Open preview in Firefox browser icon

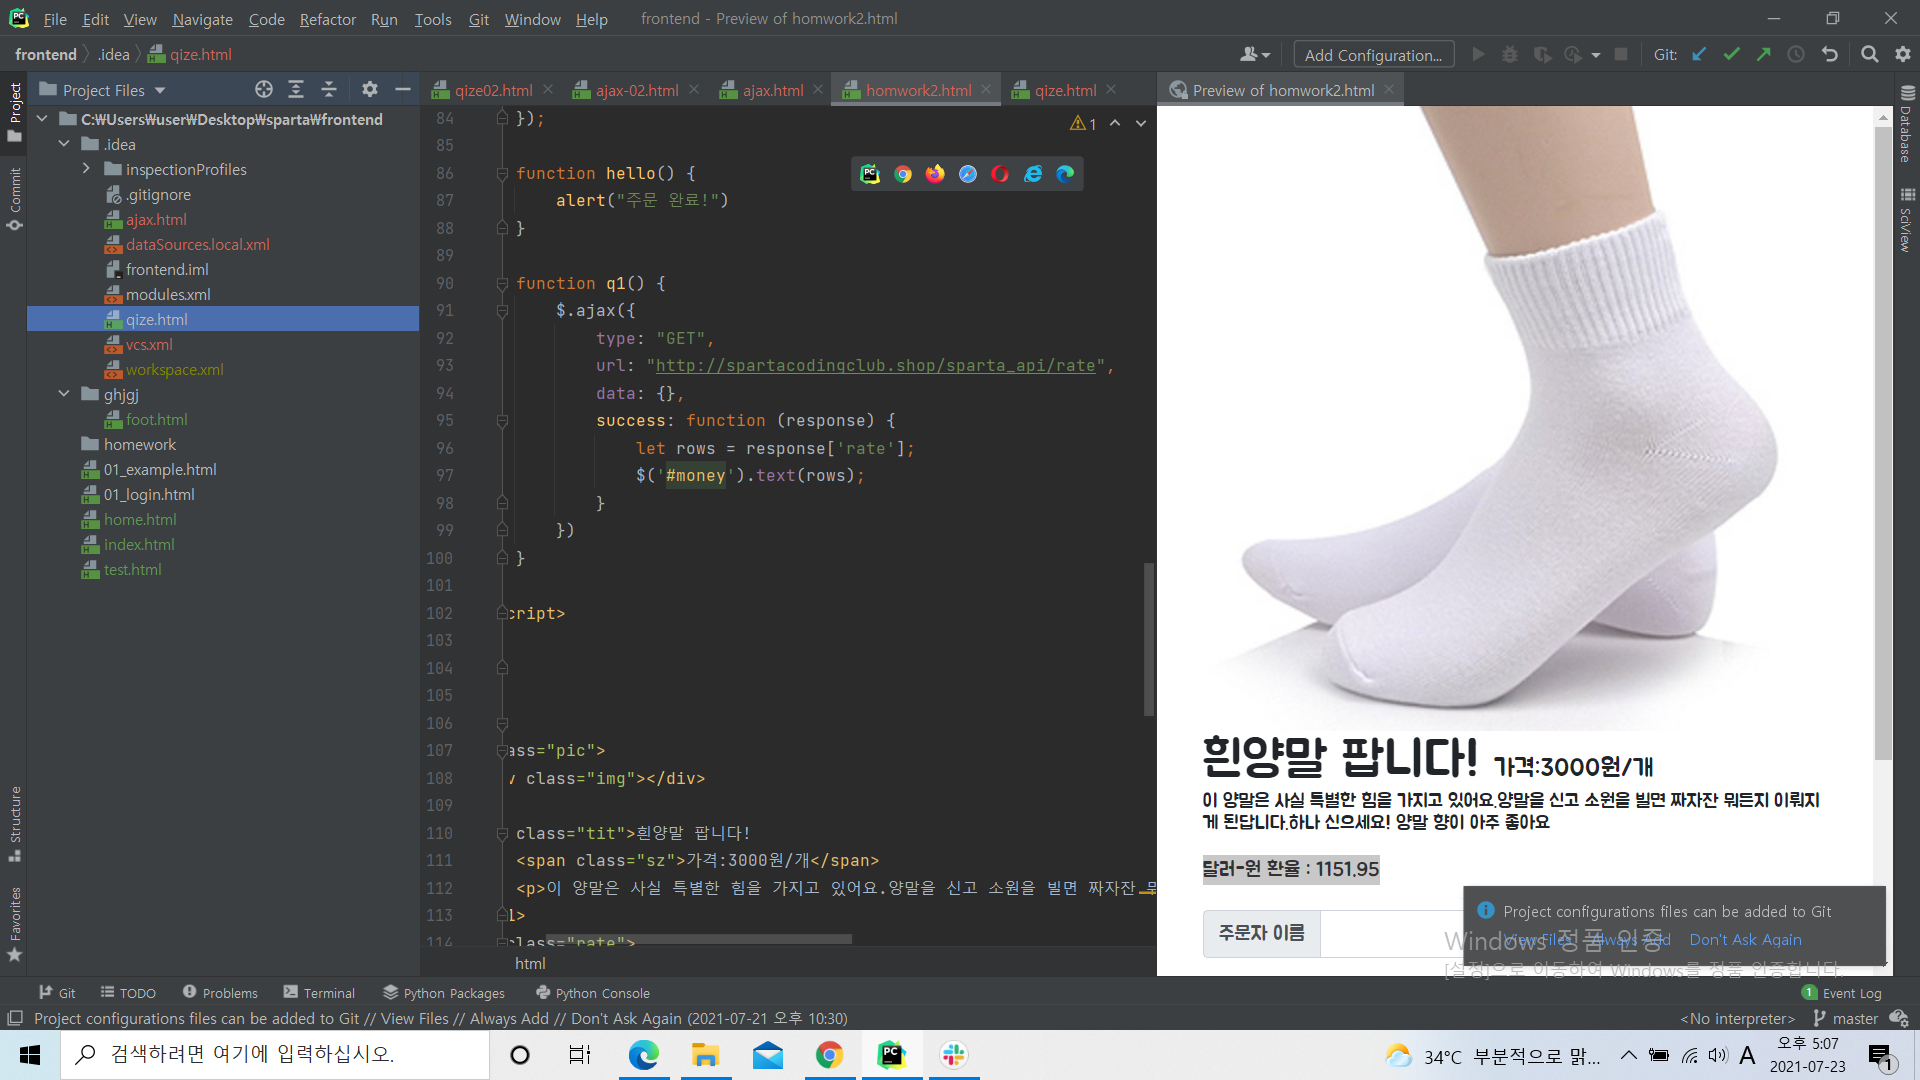935,174
